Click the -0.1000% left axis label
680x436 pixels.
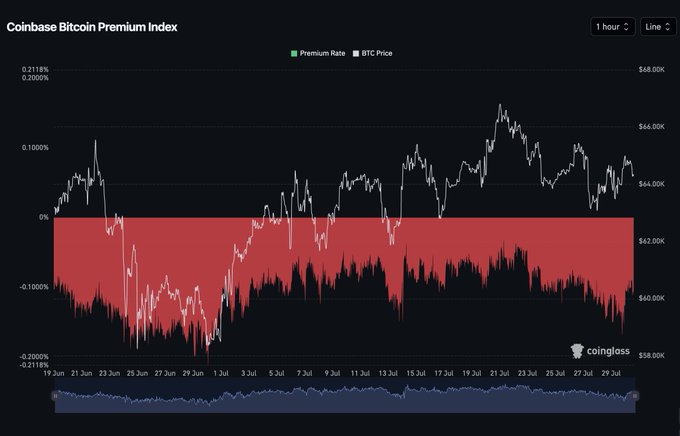click(x=34, y=287)
